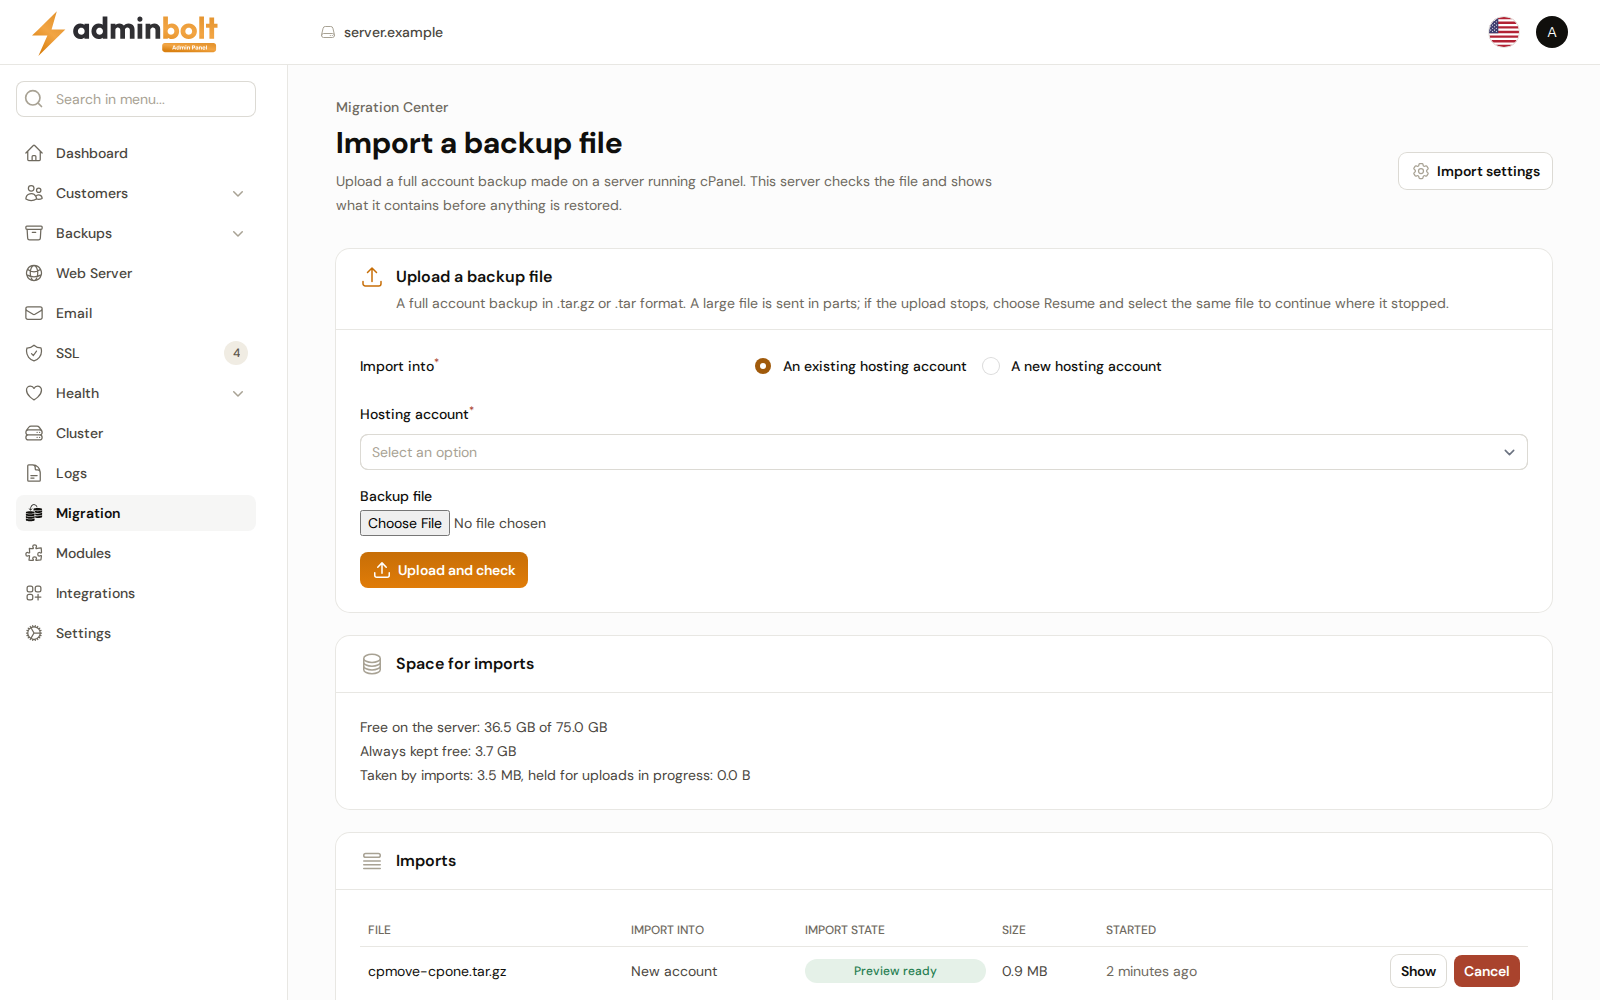Click the Choose File button
1600x1000 pixels.
tap(405, 523)
